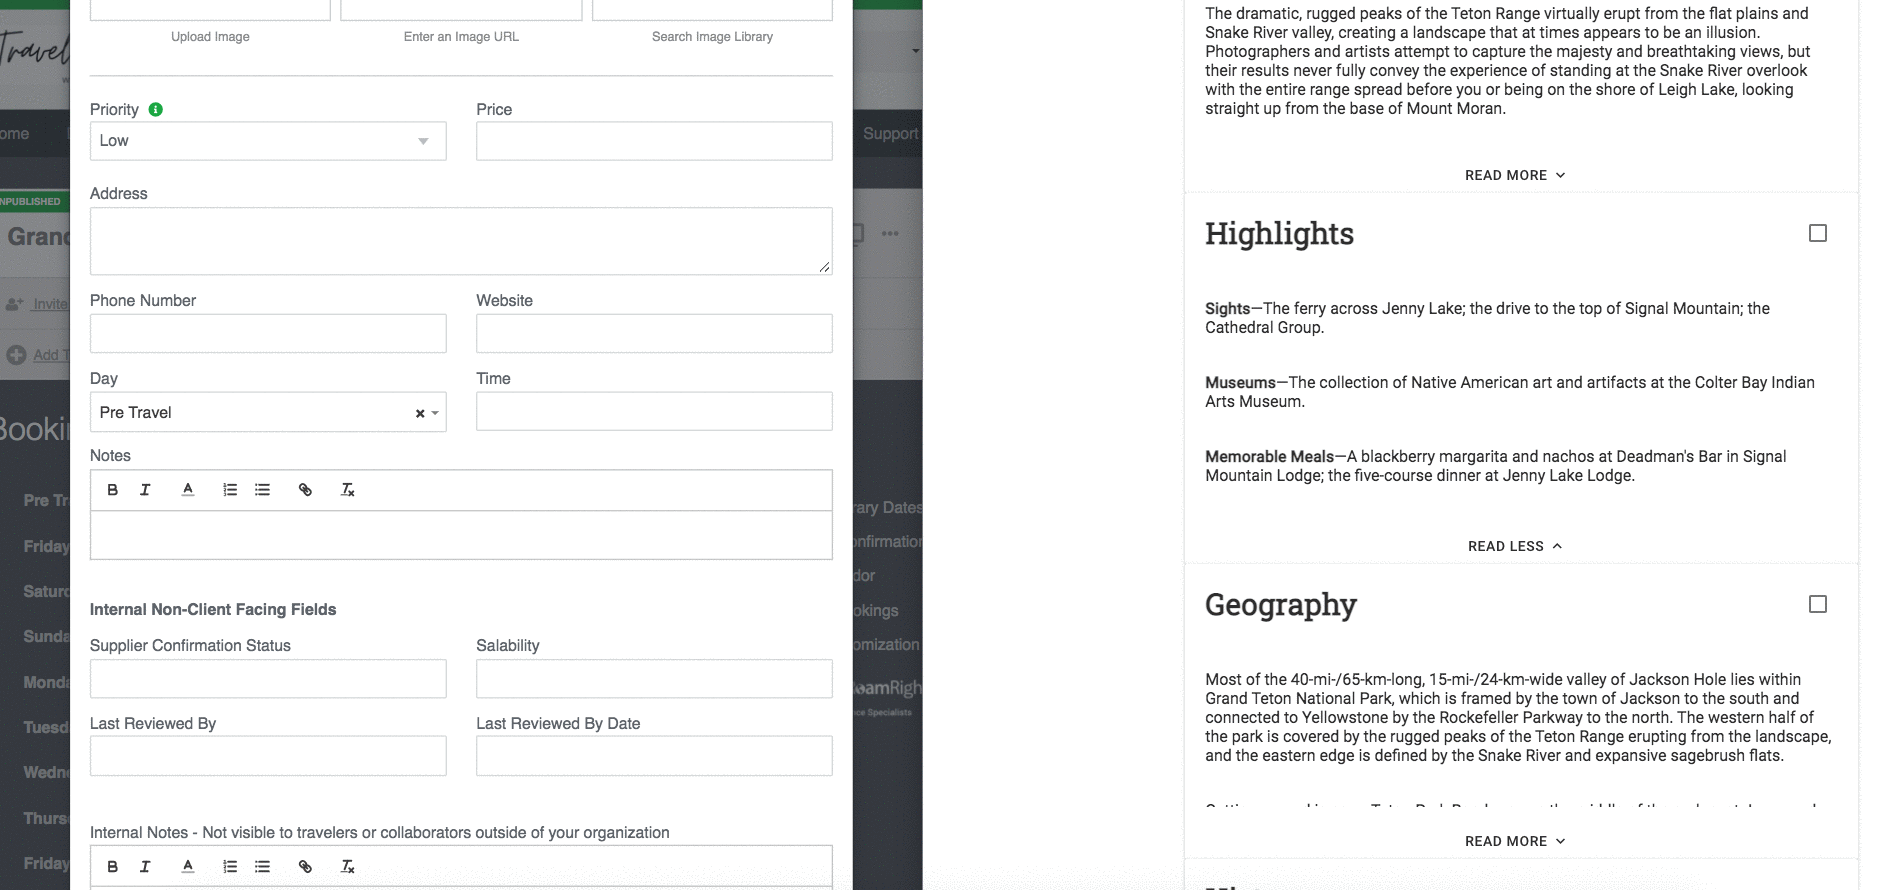Image resolution: width=1879 pixels, height=890 pixels.
Task: Open the Day dropdown arrow
Action: point(435,413)
